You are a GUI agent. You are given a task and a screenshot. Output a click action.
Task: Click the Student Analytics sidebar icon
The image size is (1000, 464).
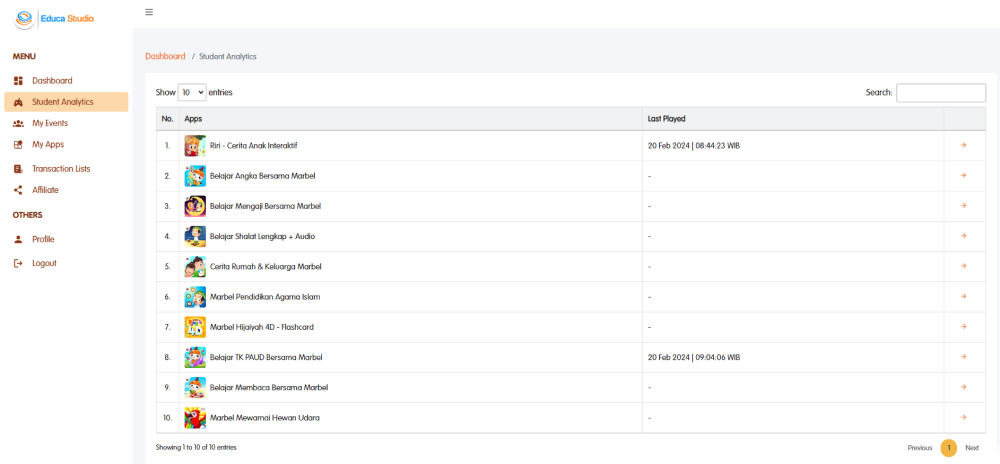click(x=18, y=102)
